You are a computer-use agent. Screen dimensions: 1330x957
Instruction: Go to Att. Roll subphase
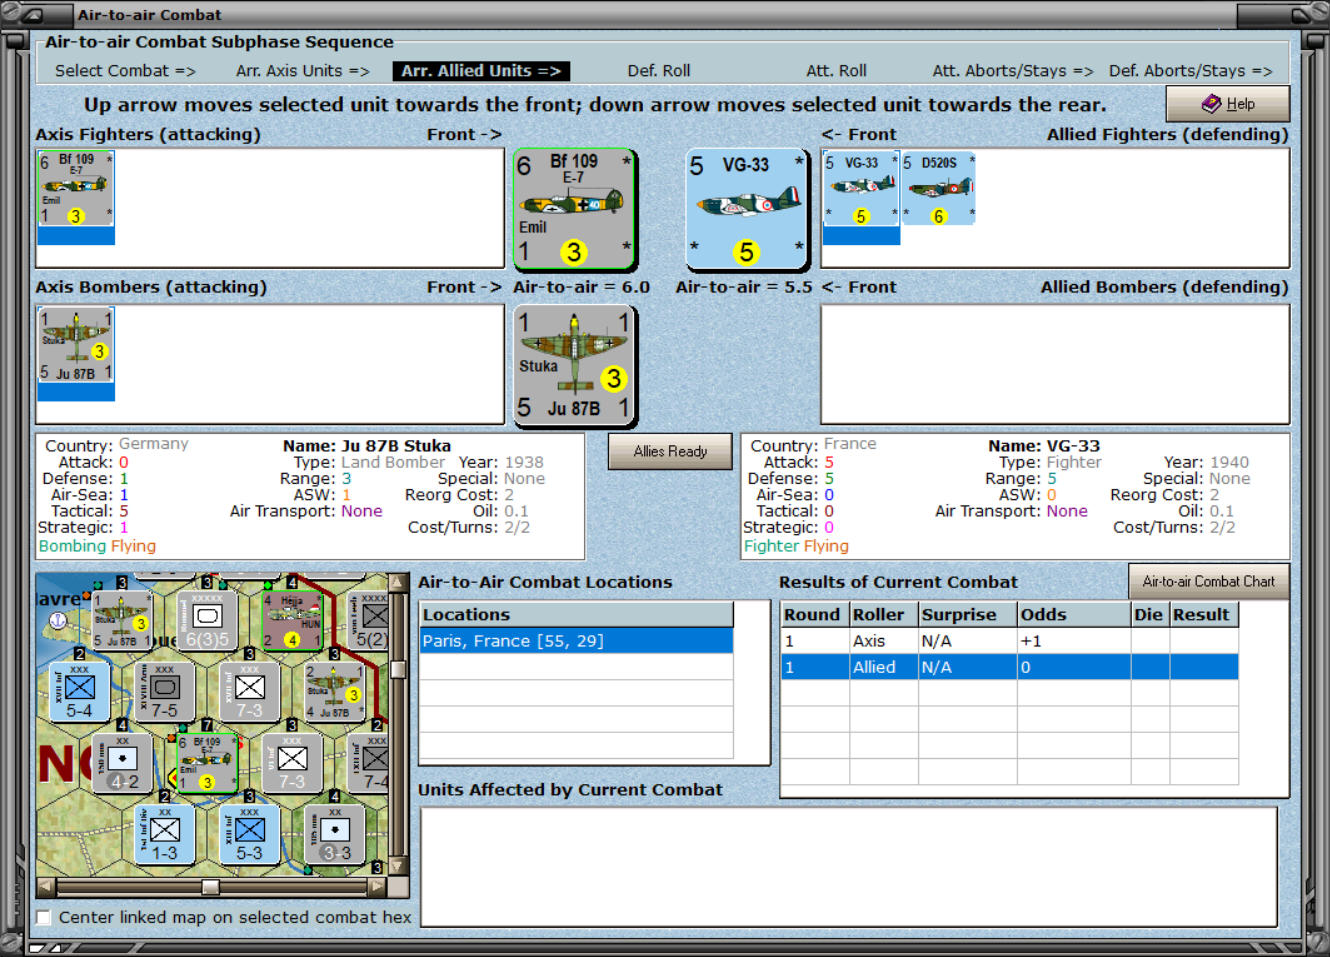(836, 71)
